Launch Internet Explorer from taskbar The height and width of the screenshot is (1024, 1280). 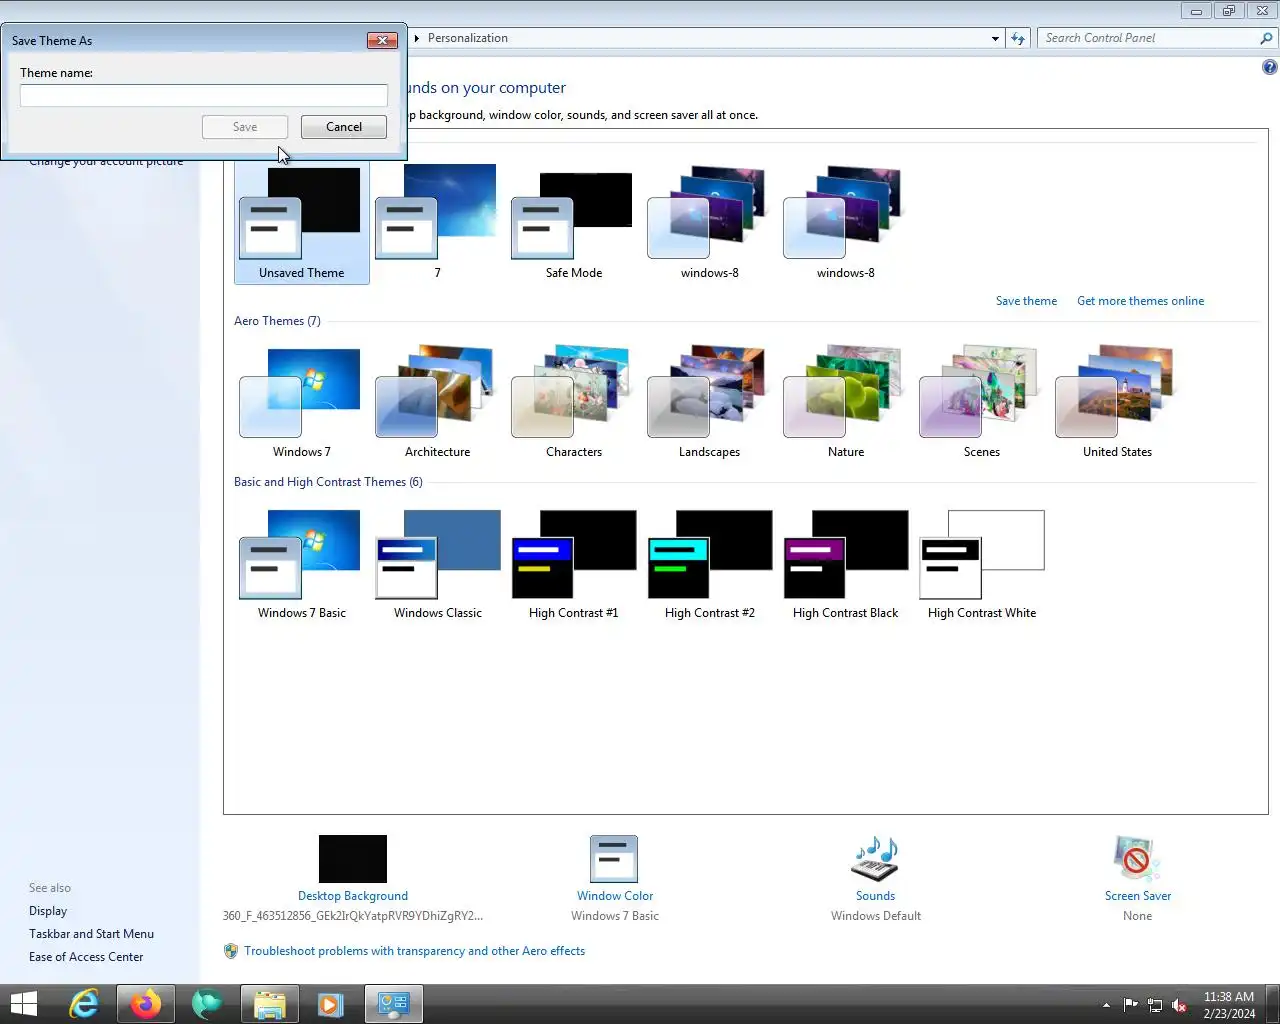(84, 1003)
